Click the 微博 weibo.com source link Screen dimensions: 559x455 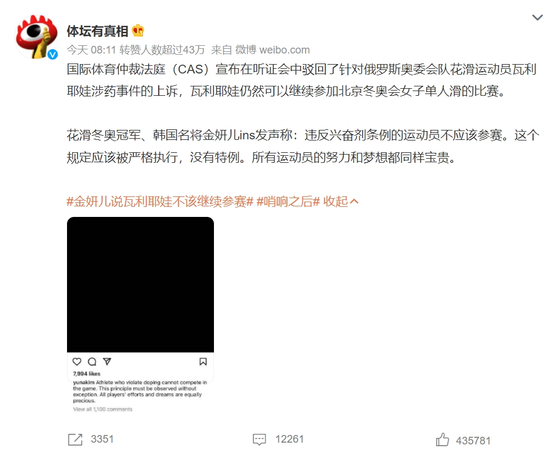coord(272,50)
